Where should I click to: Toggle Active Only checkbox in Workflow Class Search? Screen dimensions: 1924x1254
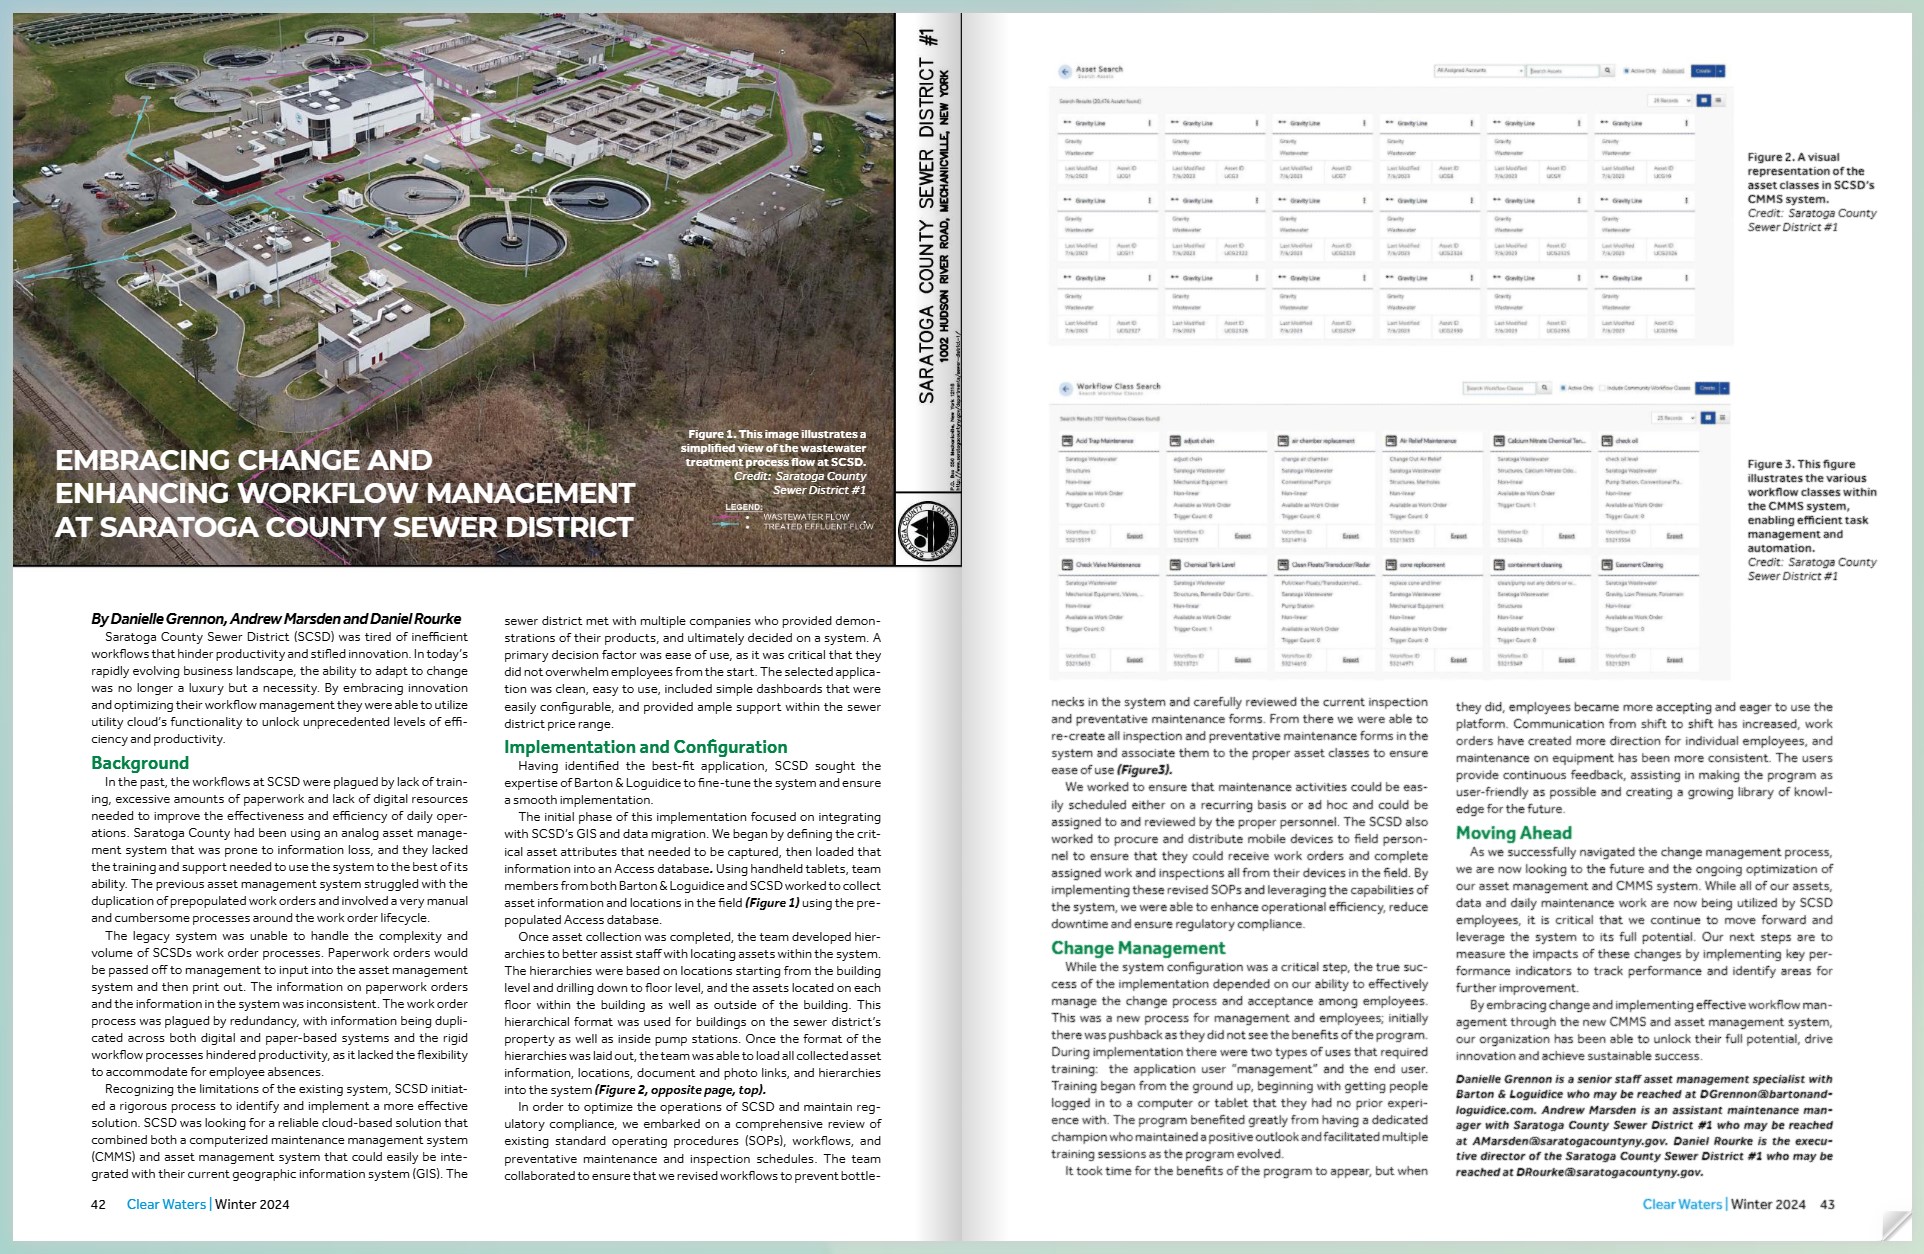click(x=1563, y=388)
